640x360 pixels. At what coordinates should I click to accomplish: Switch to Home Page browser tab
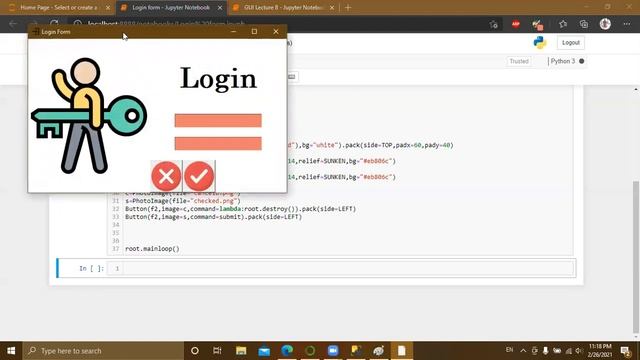(59, 7)
